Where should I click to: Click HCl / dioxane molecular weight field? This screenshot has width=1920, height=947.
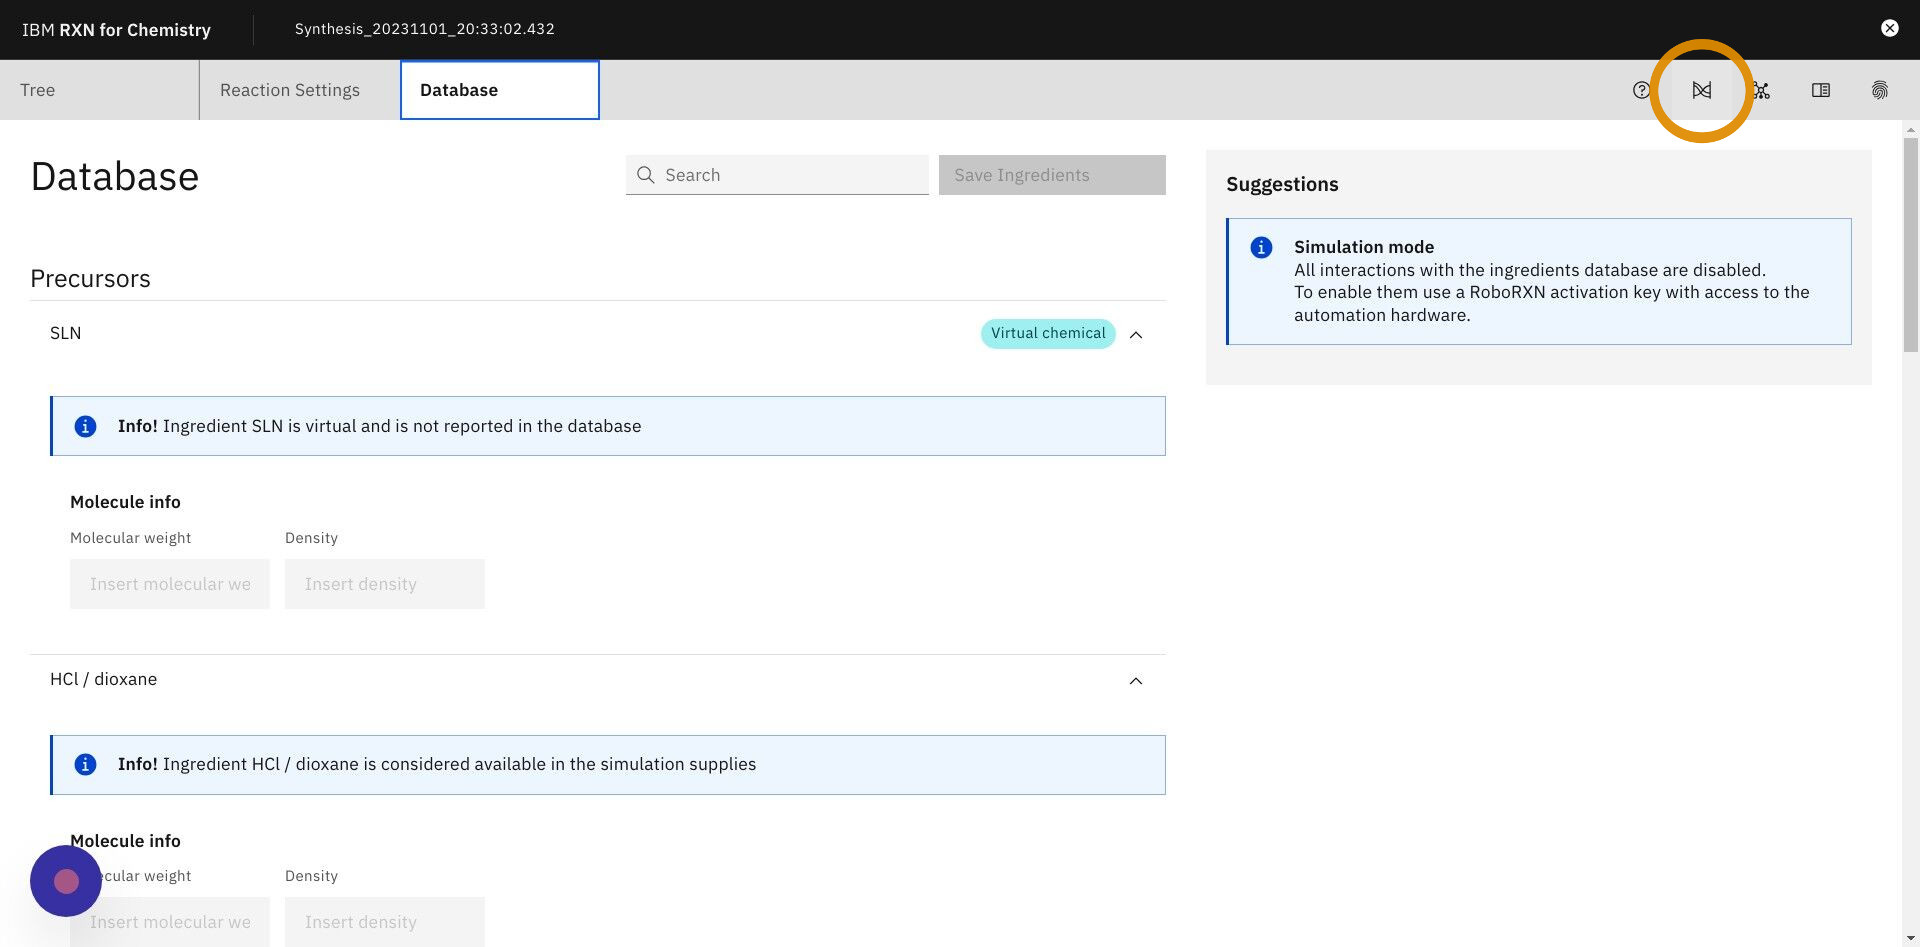tap(170, 922)
